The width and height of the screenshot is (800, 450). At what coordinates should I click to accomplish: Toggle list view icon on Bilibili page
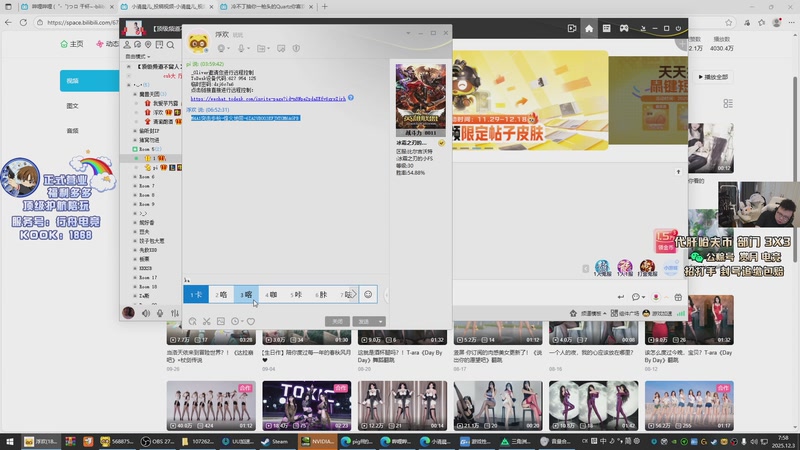(728, 104)
